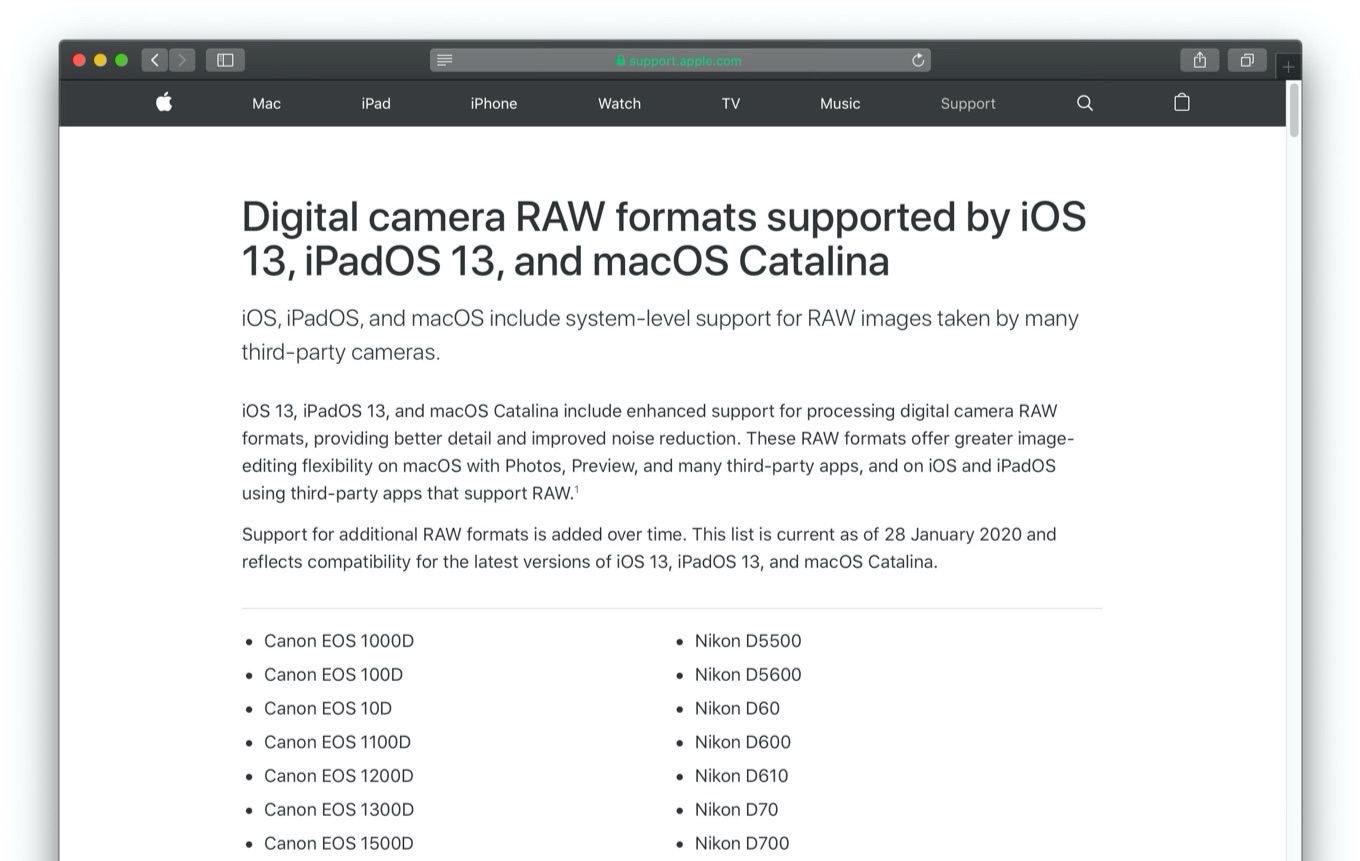Select Canon EOS 1200D list entry
This screenshot has width=1360, height=861.
click(x=339, y=776)
